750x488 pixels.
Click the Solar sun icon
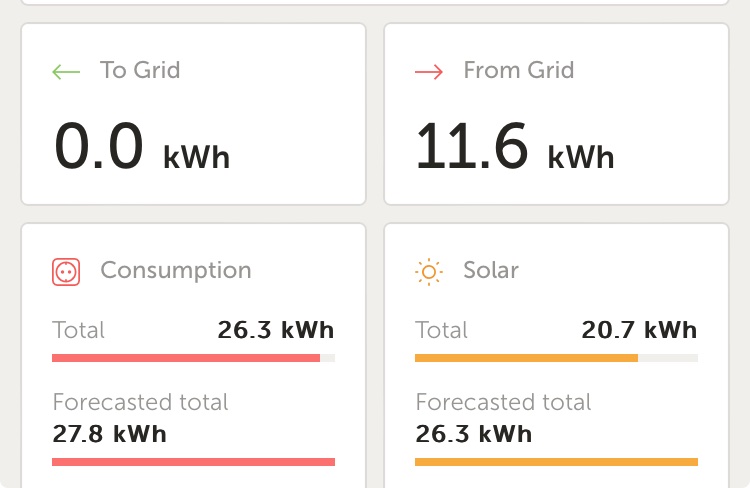428,271
